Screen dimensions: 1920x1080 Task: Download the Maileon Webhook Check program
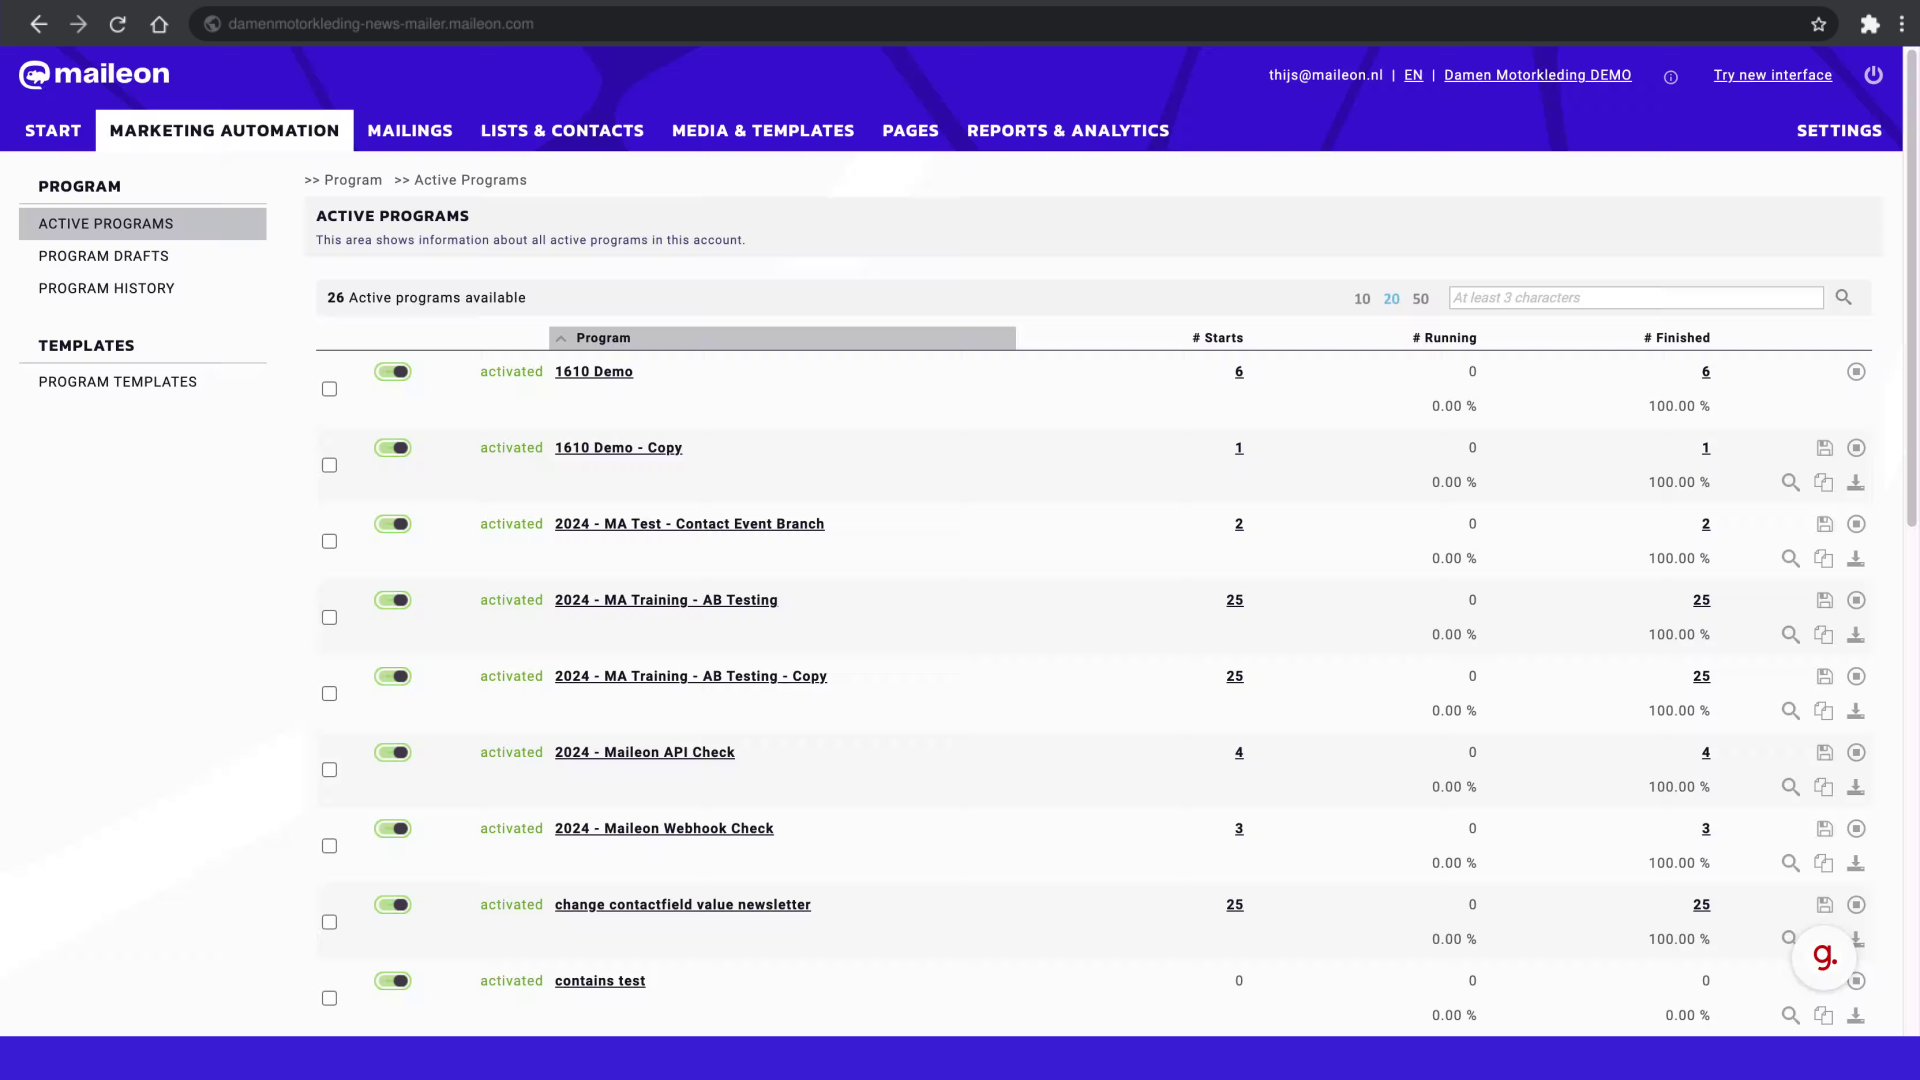(x=1855, y=863)
